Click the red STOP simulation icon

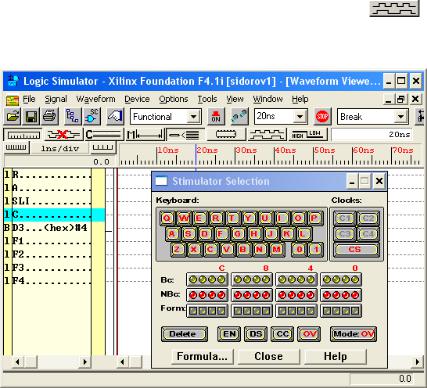point(322,116)
